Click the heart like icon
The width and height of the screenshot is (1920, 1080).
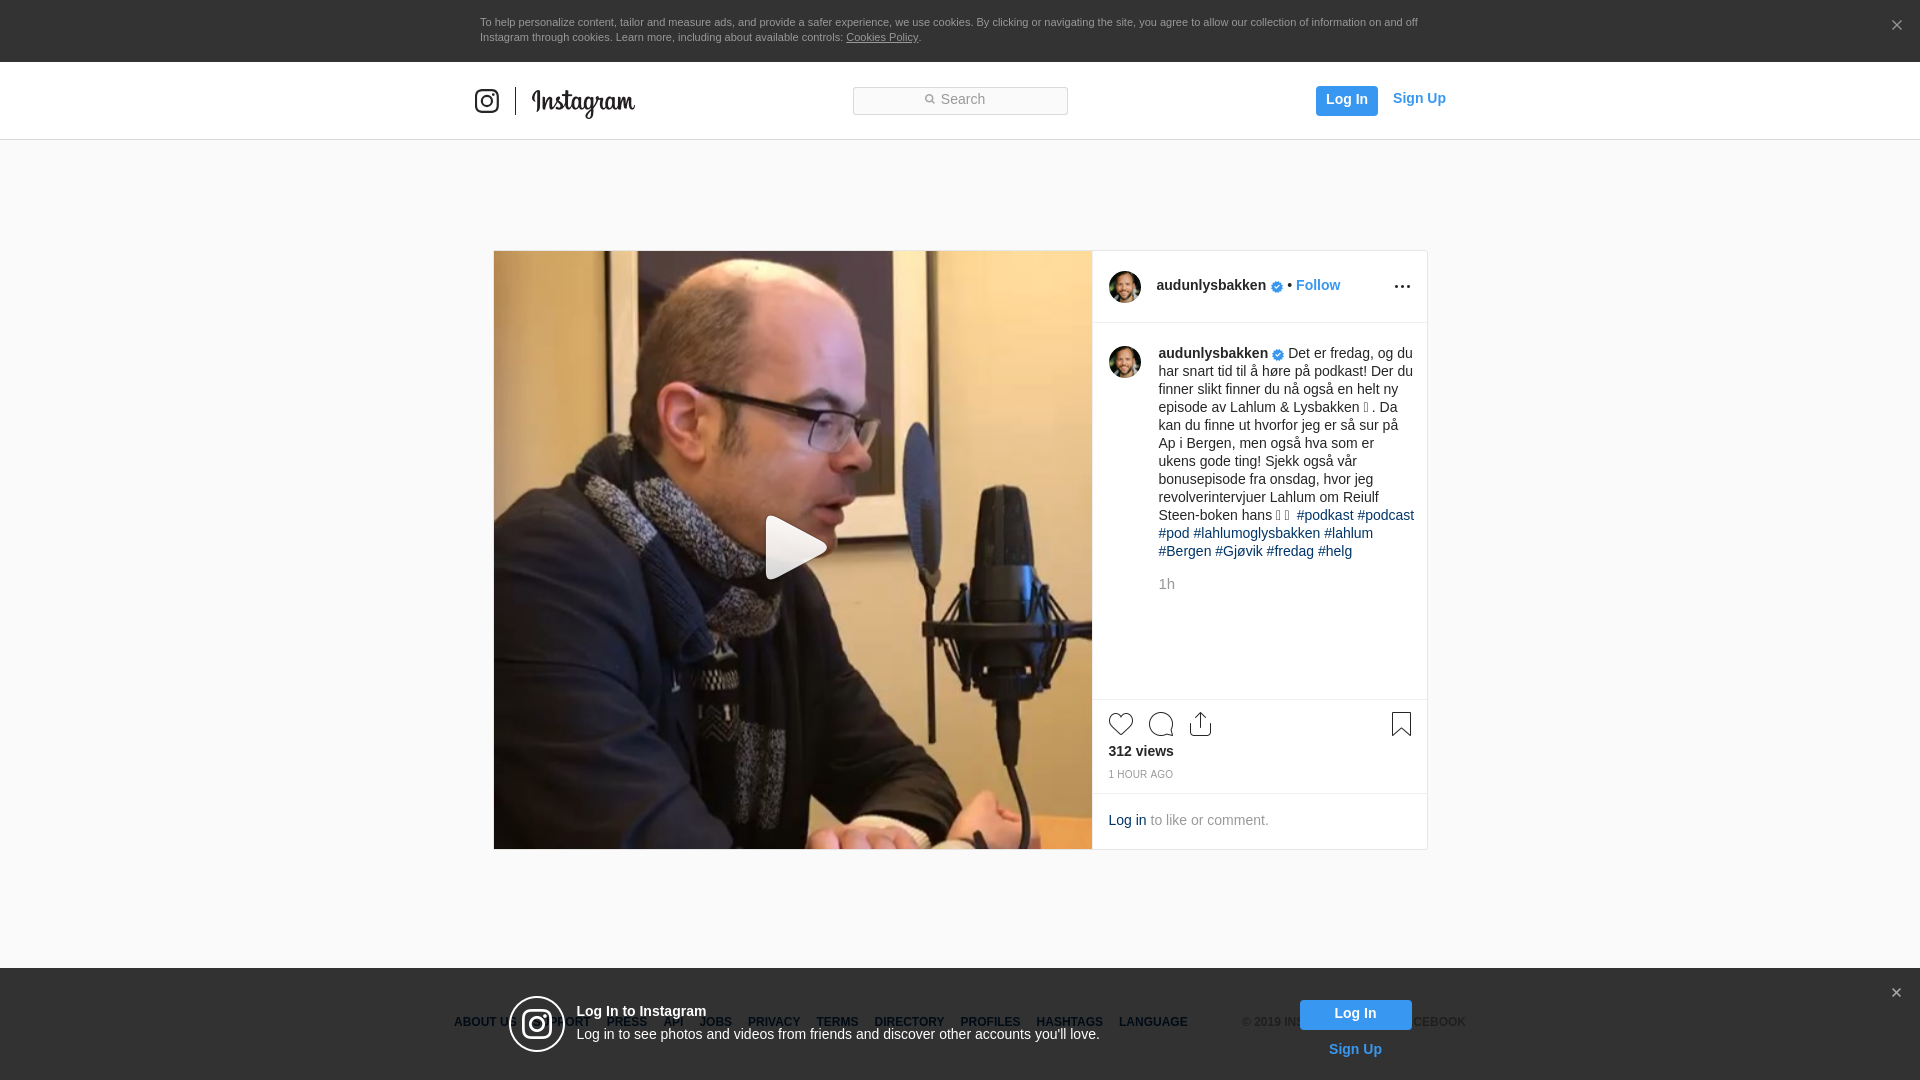coord(1120,724)
